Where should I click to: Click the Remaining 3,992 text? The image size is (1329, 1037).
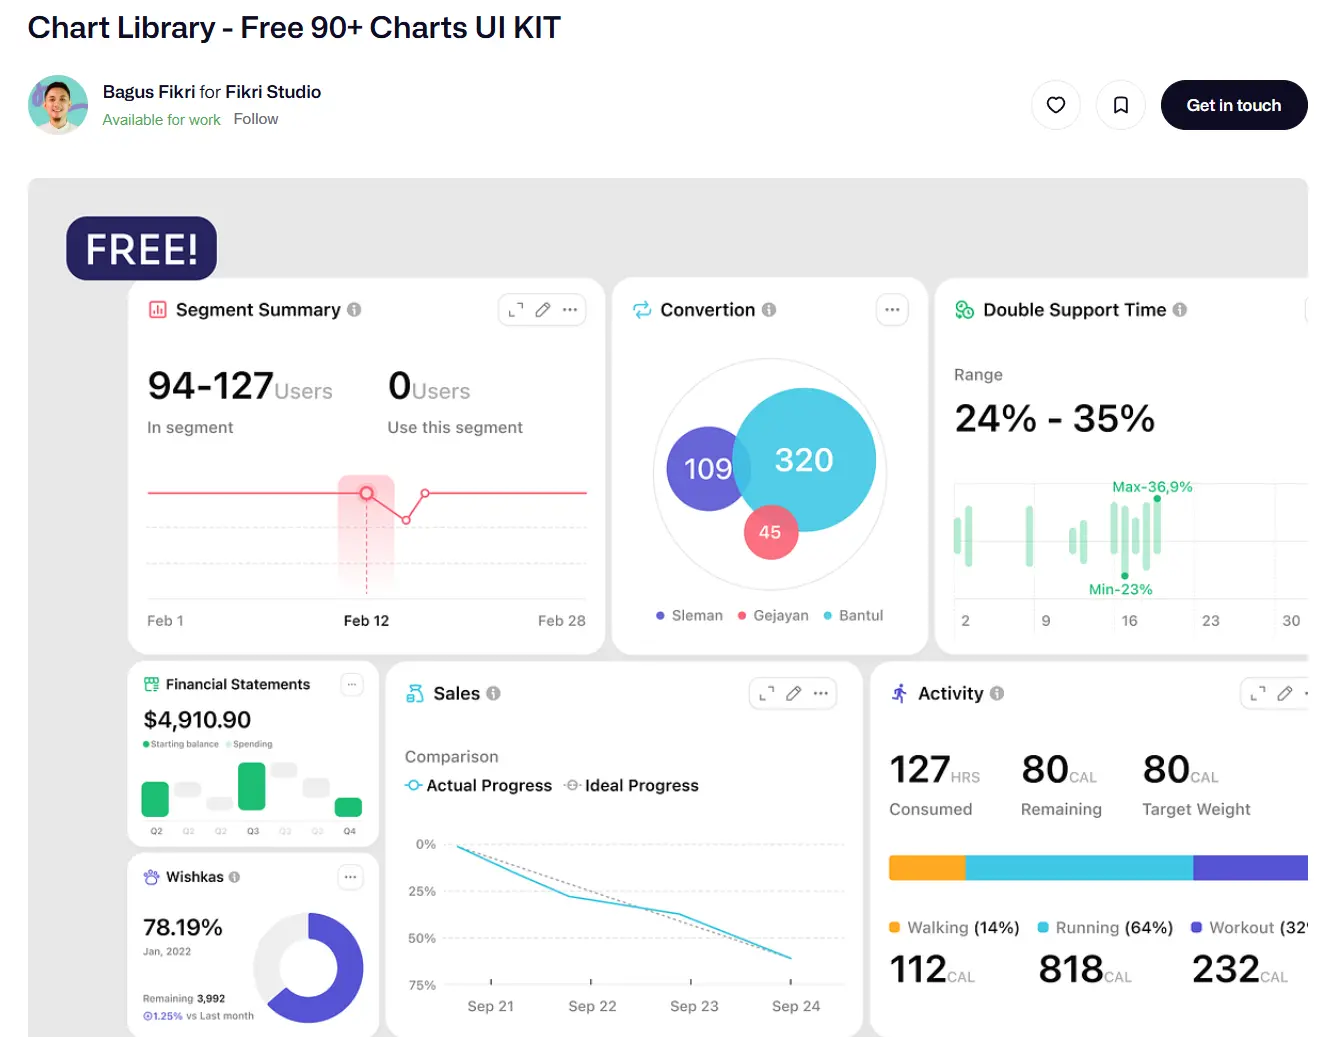point(184,999)
